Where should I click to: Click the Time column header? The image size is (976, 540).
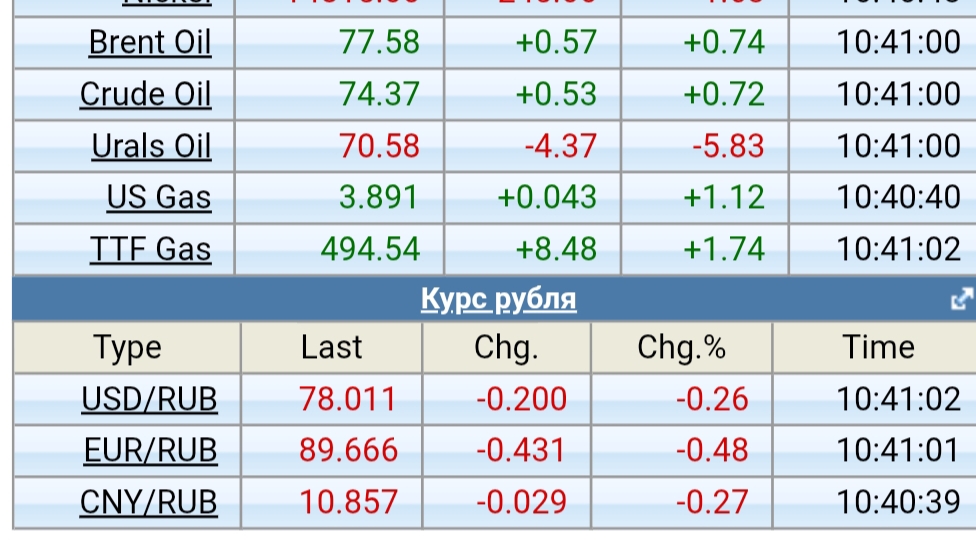coord(878,348)
